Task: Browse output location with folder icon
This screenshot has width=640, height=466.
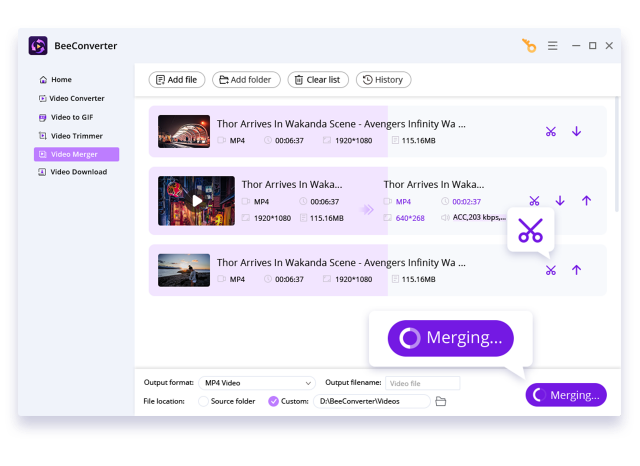Action: (441, 401)
